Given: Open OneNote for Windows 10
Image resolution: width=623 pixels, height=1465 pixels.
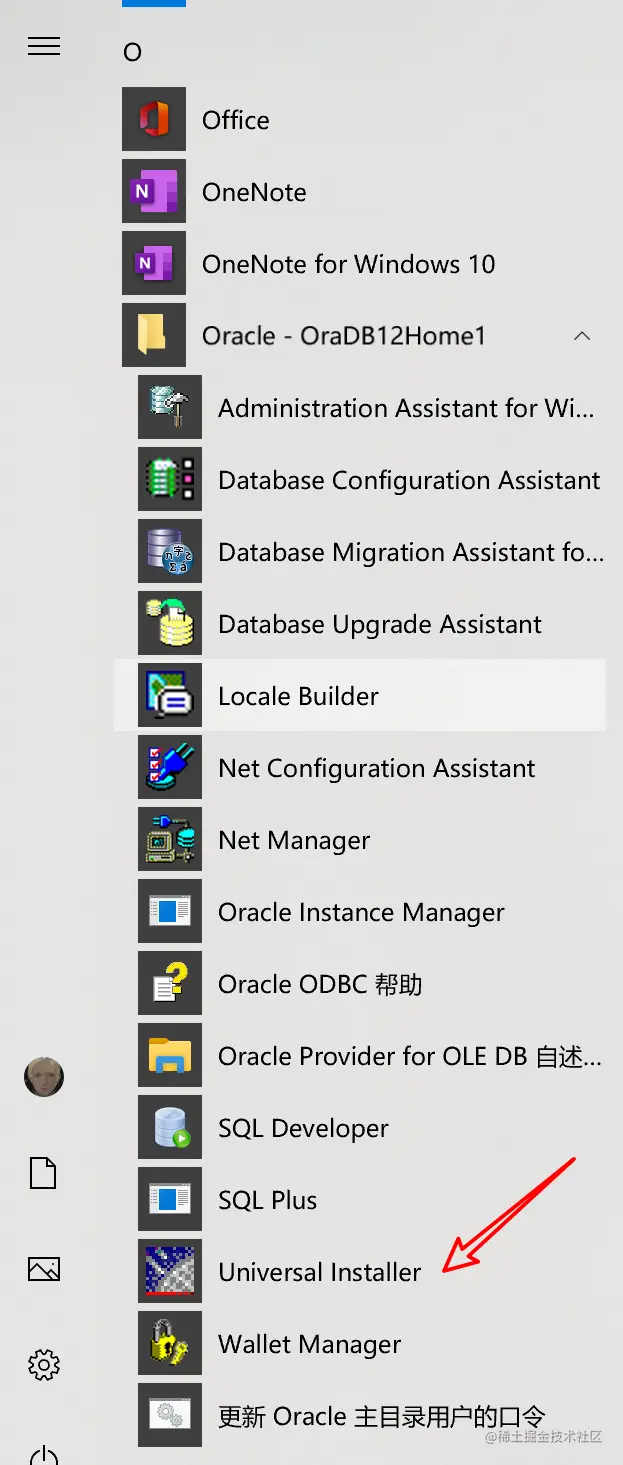Looking at the screenshot, I should click(x=348, y=264).
